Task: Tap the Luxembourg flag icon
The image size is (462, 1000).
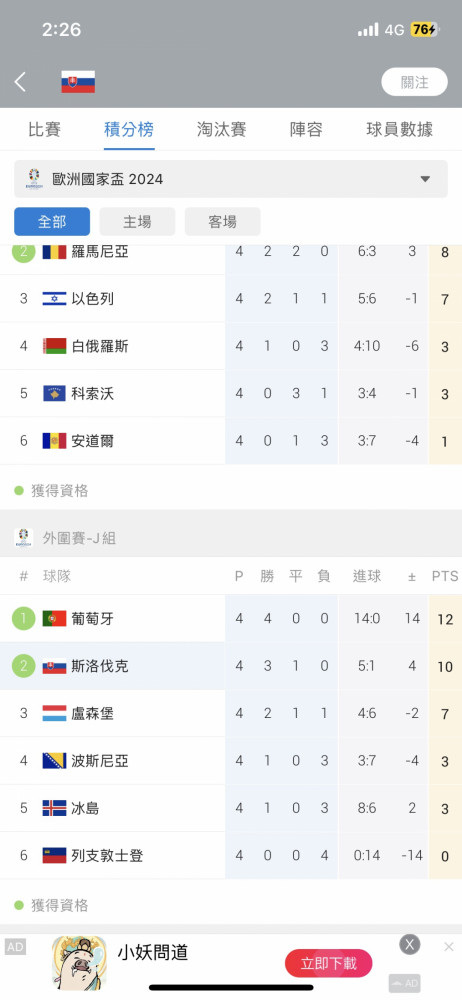Action: point(54,713)
